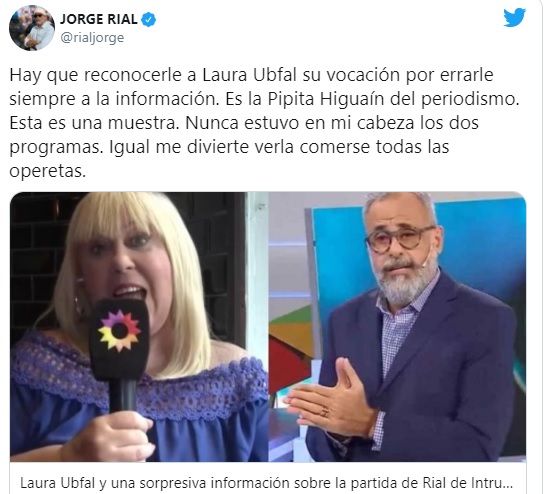The width and height of the screenshot is (560, 494).
Task: Click the blue verified badge
Action: point(149,20)
